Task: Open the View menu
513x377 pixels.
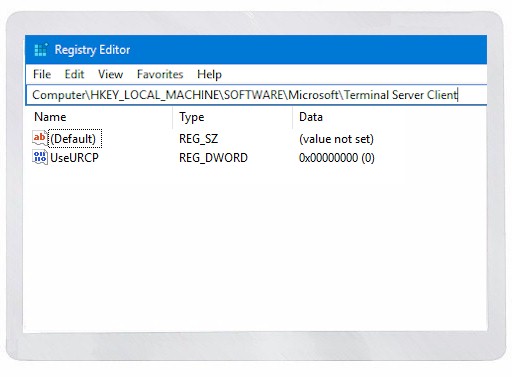Action: [110, 74]
